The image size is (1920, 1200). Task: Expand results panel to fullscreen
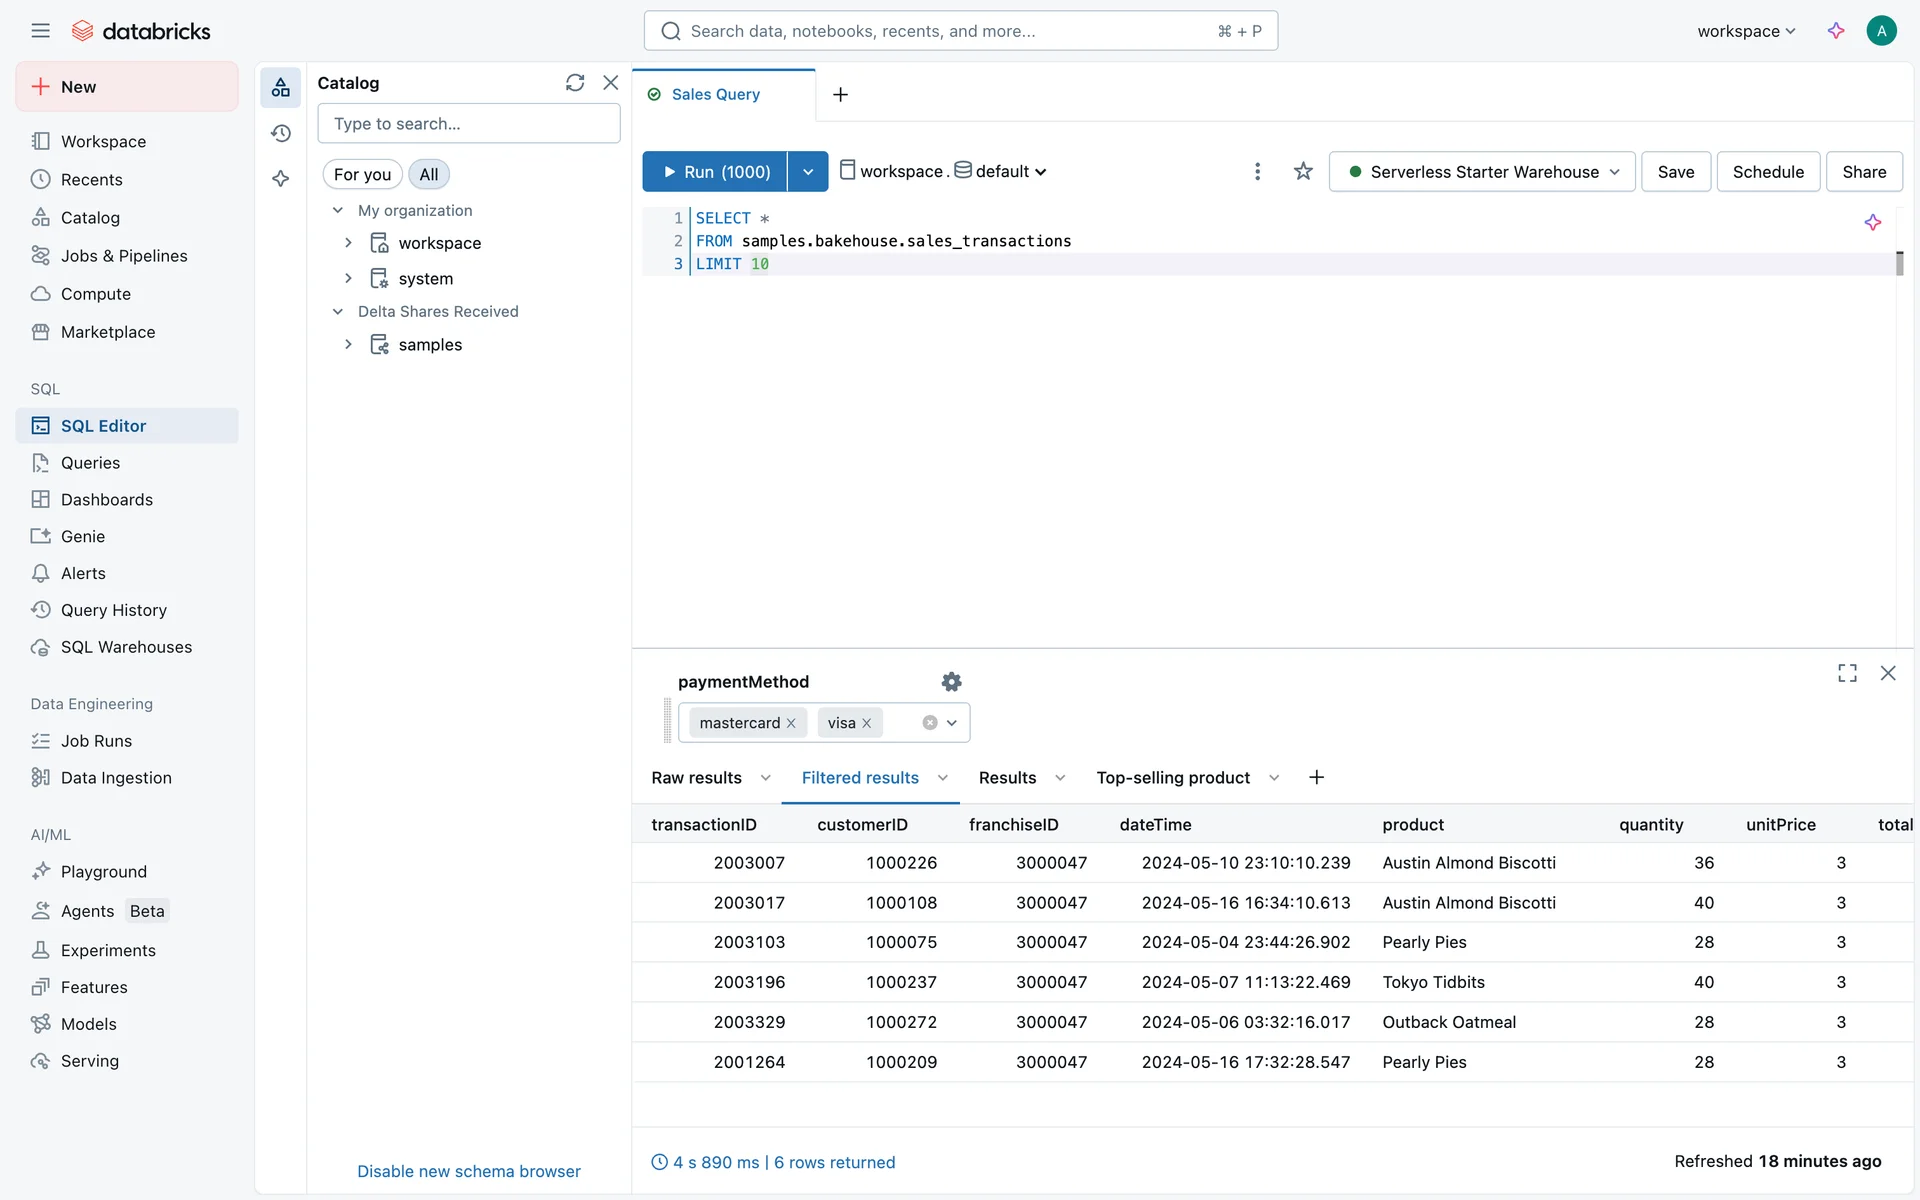(x=1847, y=673)
